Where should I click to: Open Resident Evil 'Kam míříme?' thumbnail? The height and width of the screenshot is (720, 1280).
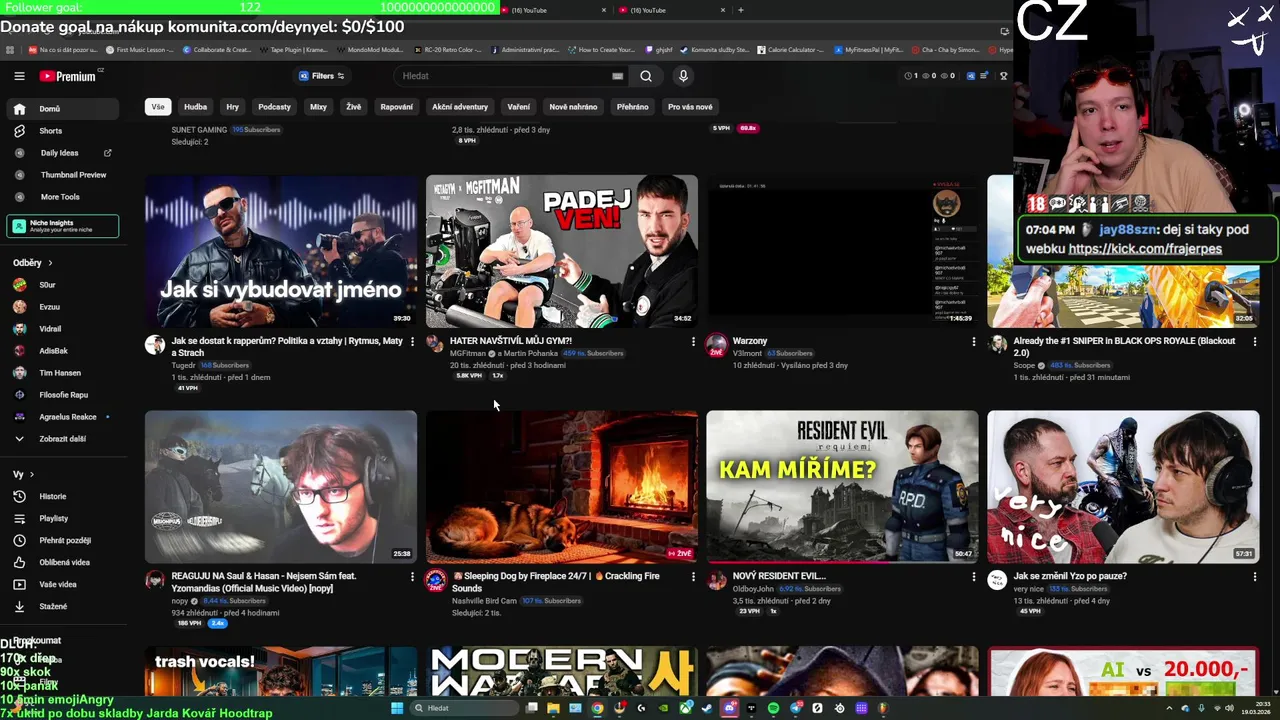click(842, 487)
